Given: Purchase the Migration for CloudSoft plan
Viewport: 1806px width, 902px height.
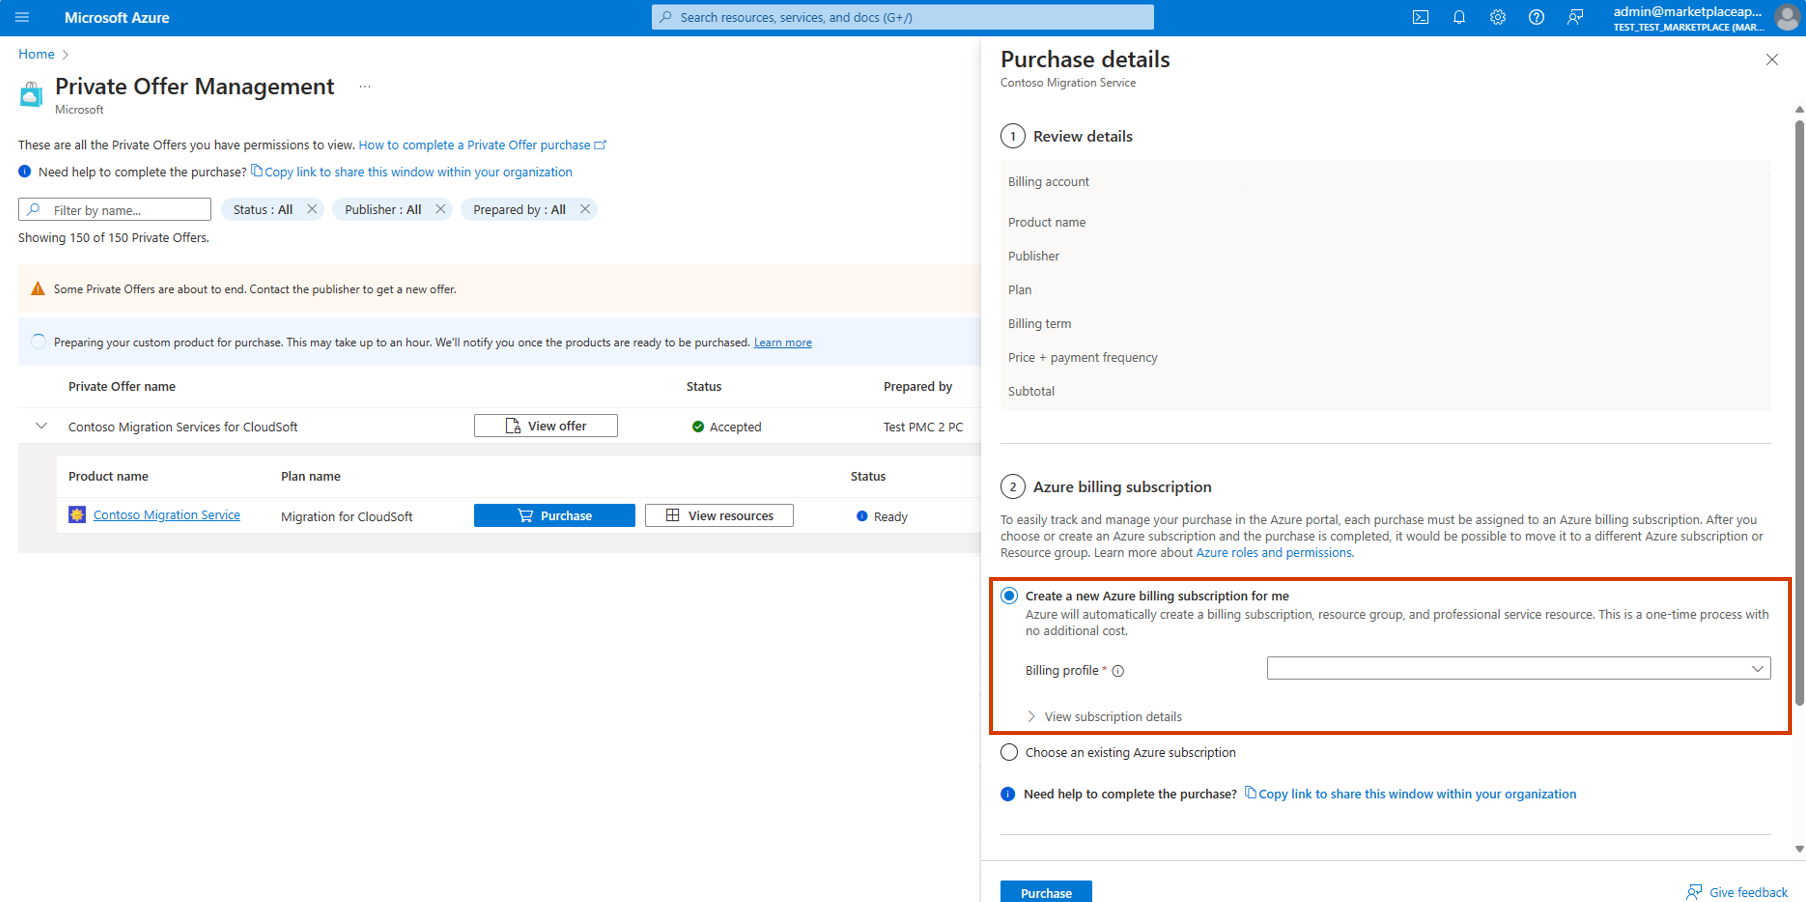Looking at the screenshot, I should tap(554, 514).
